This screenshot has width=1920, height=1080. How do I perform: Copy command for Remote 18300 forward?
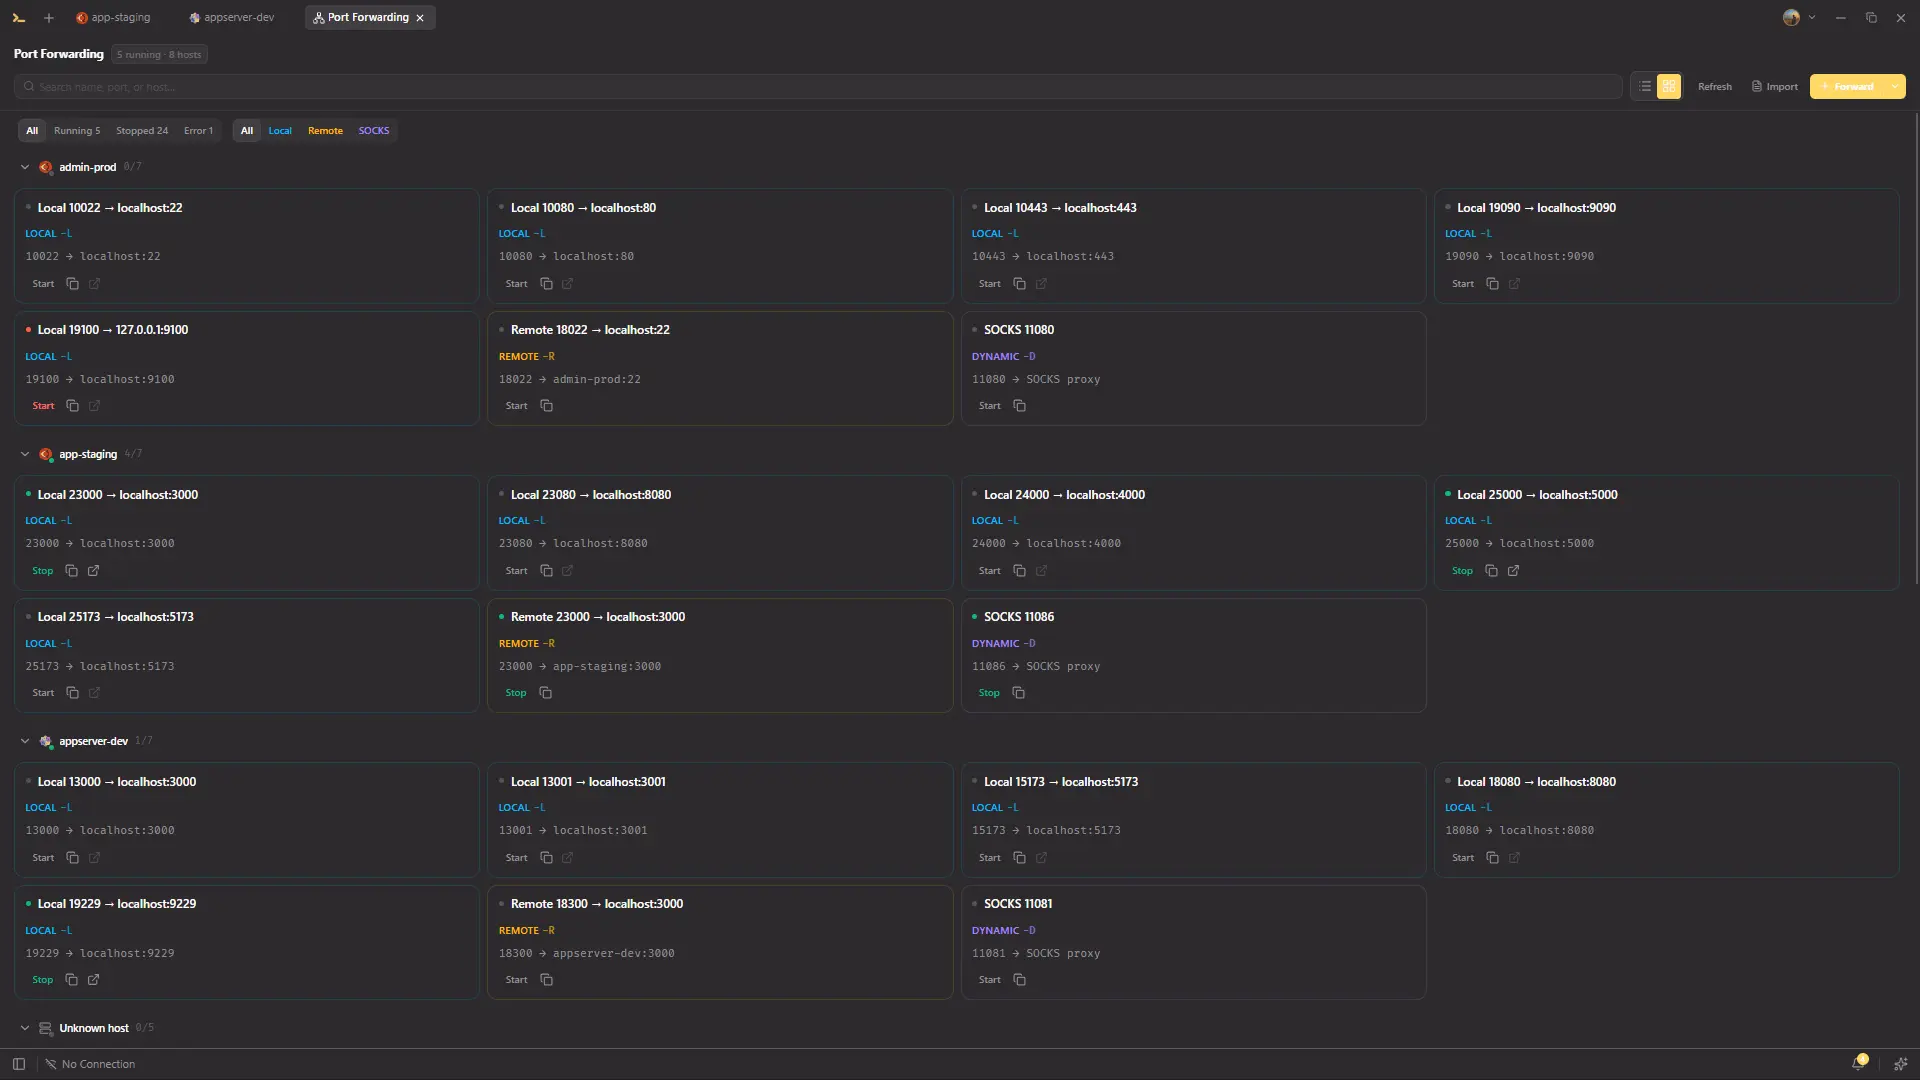coord(546,980)
